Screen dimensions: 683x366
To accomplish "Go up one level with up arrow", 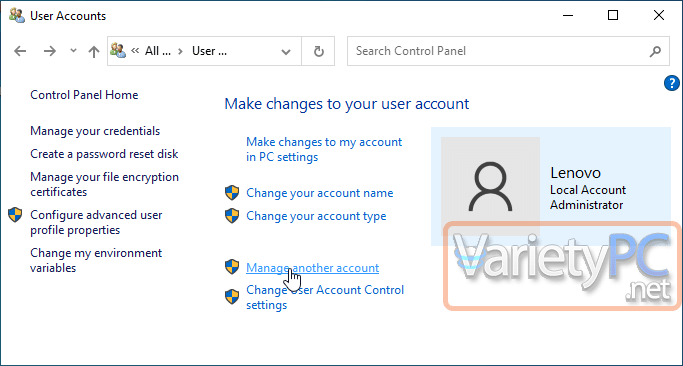I will point(94,52).
